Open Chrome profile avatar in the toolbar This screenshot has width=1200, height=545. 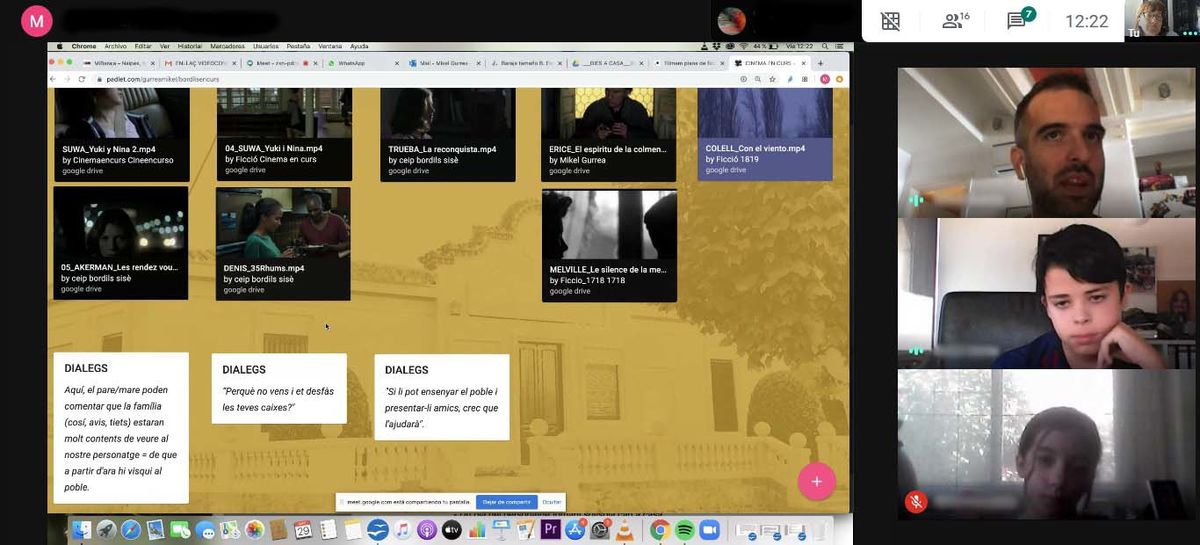tap(824, 78)
